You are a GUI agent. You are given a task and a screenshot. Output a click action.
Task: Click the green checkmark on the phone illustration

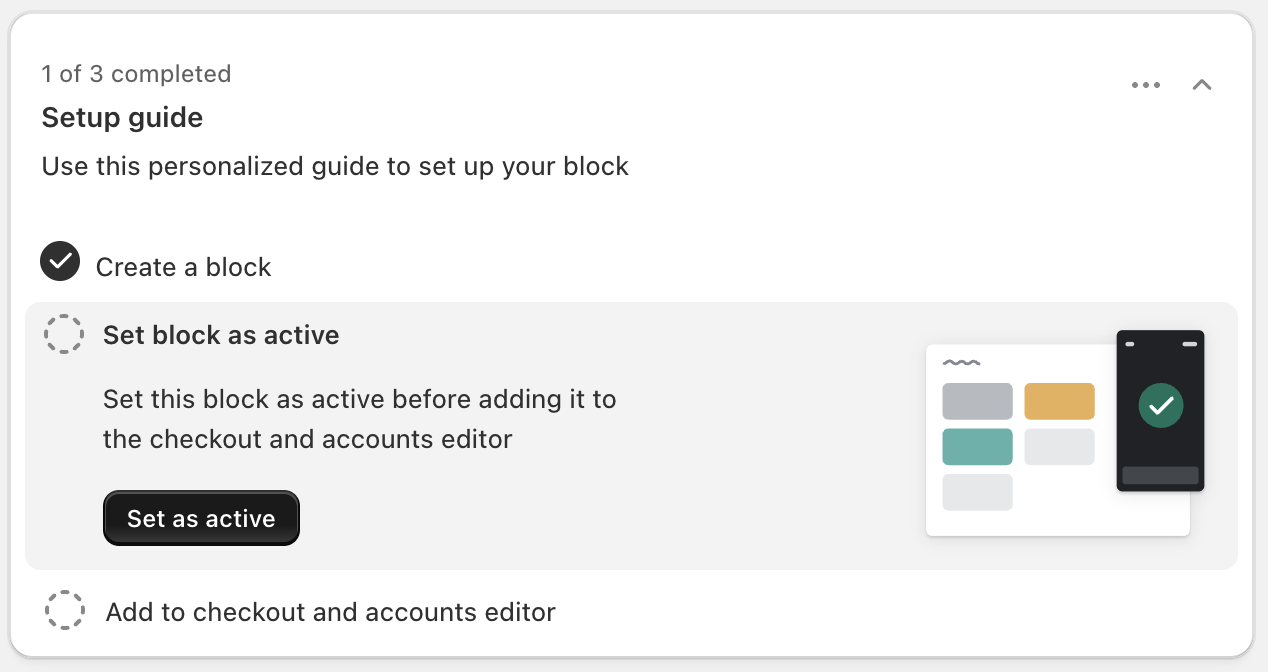pyautogui.click(x=1161, y=405)
